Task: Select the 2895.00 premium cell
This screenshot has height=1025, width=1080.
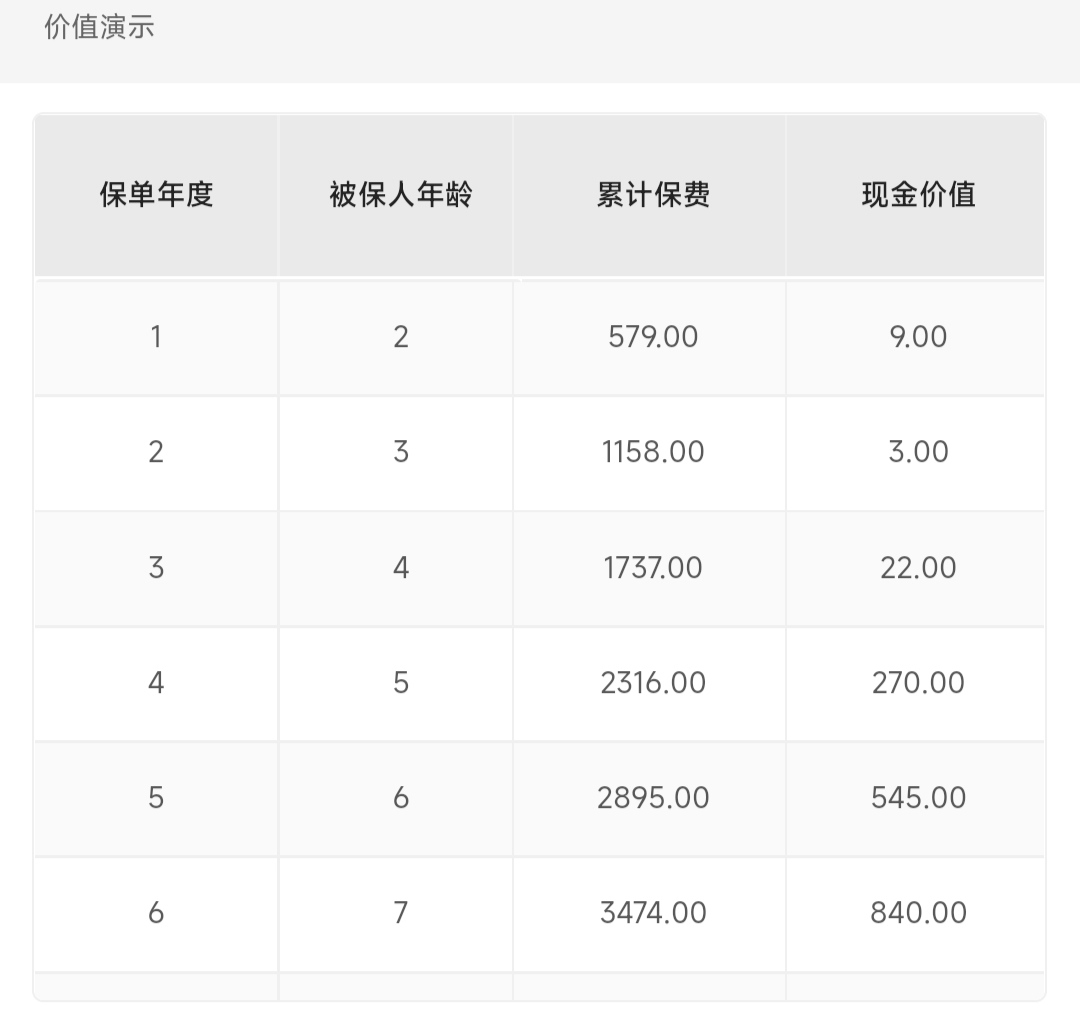Action: point(653,798)
